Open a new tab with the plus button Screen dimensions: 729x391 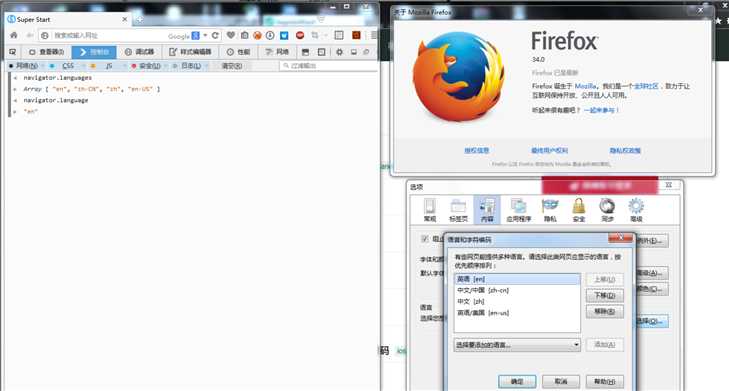[139, 20]
